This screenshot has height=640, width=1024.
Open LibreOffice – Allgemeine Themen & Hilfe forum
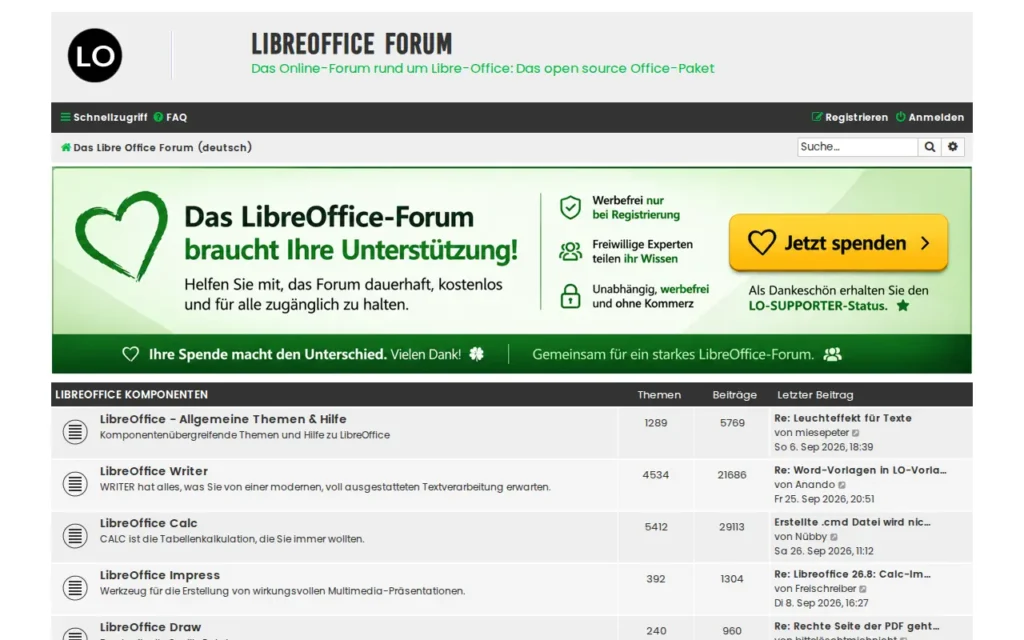[223, 419]
